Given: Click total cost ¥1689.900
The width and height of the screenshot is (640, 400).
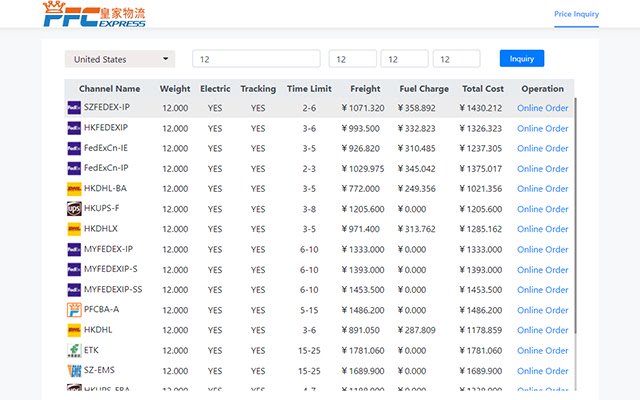Looking at the screenshot, I should (x=481, y=371).
